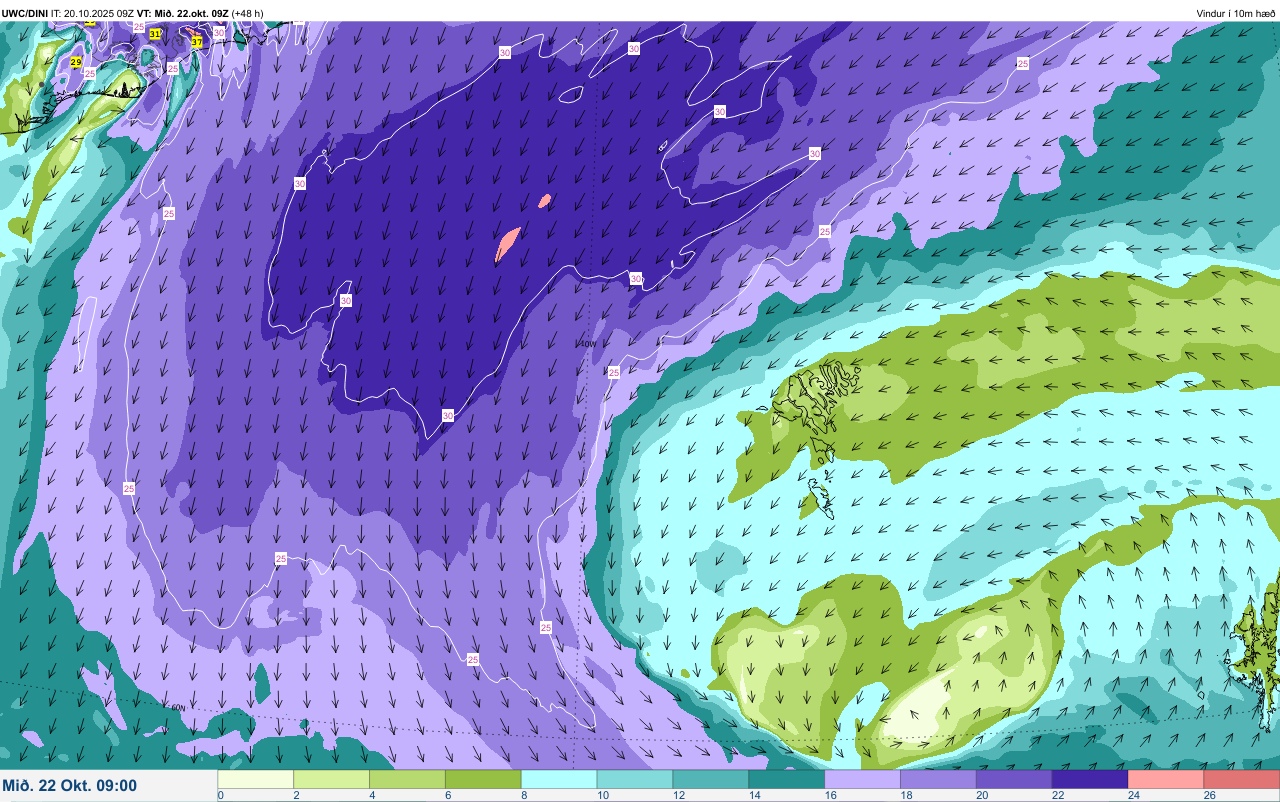Click the yellow "29" wind maximum label
This screenshot has width=1280, height=802.
coord(76,62)
